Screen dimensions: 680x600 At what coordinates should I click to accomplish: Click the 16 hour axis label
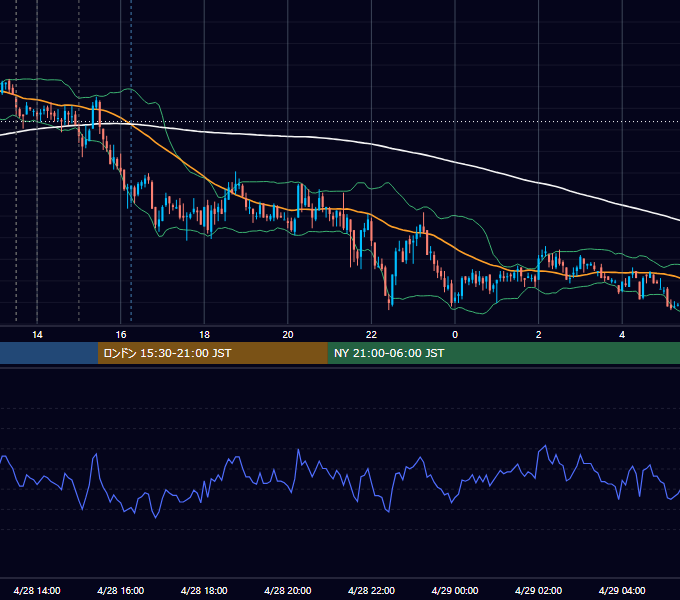coord(121,335)
